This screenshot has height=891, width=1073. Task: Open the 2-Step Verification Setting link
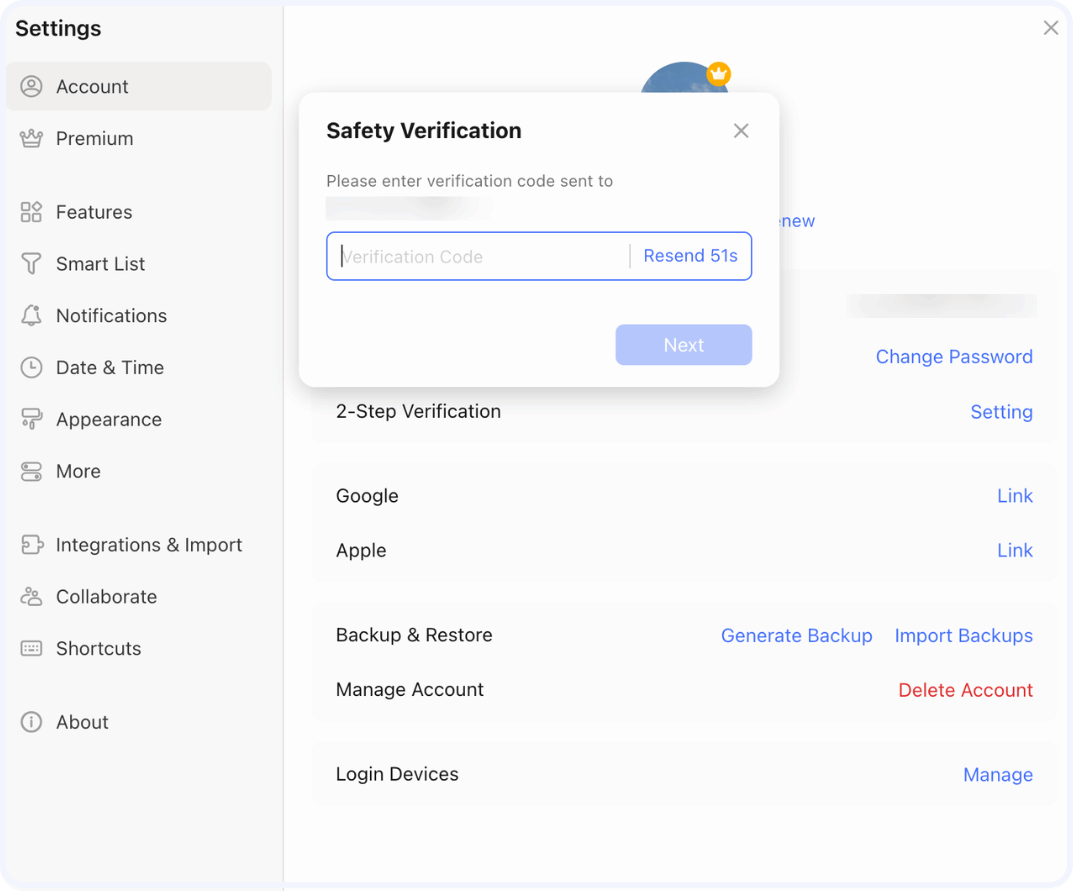tap(1001, 412)
